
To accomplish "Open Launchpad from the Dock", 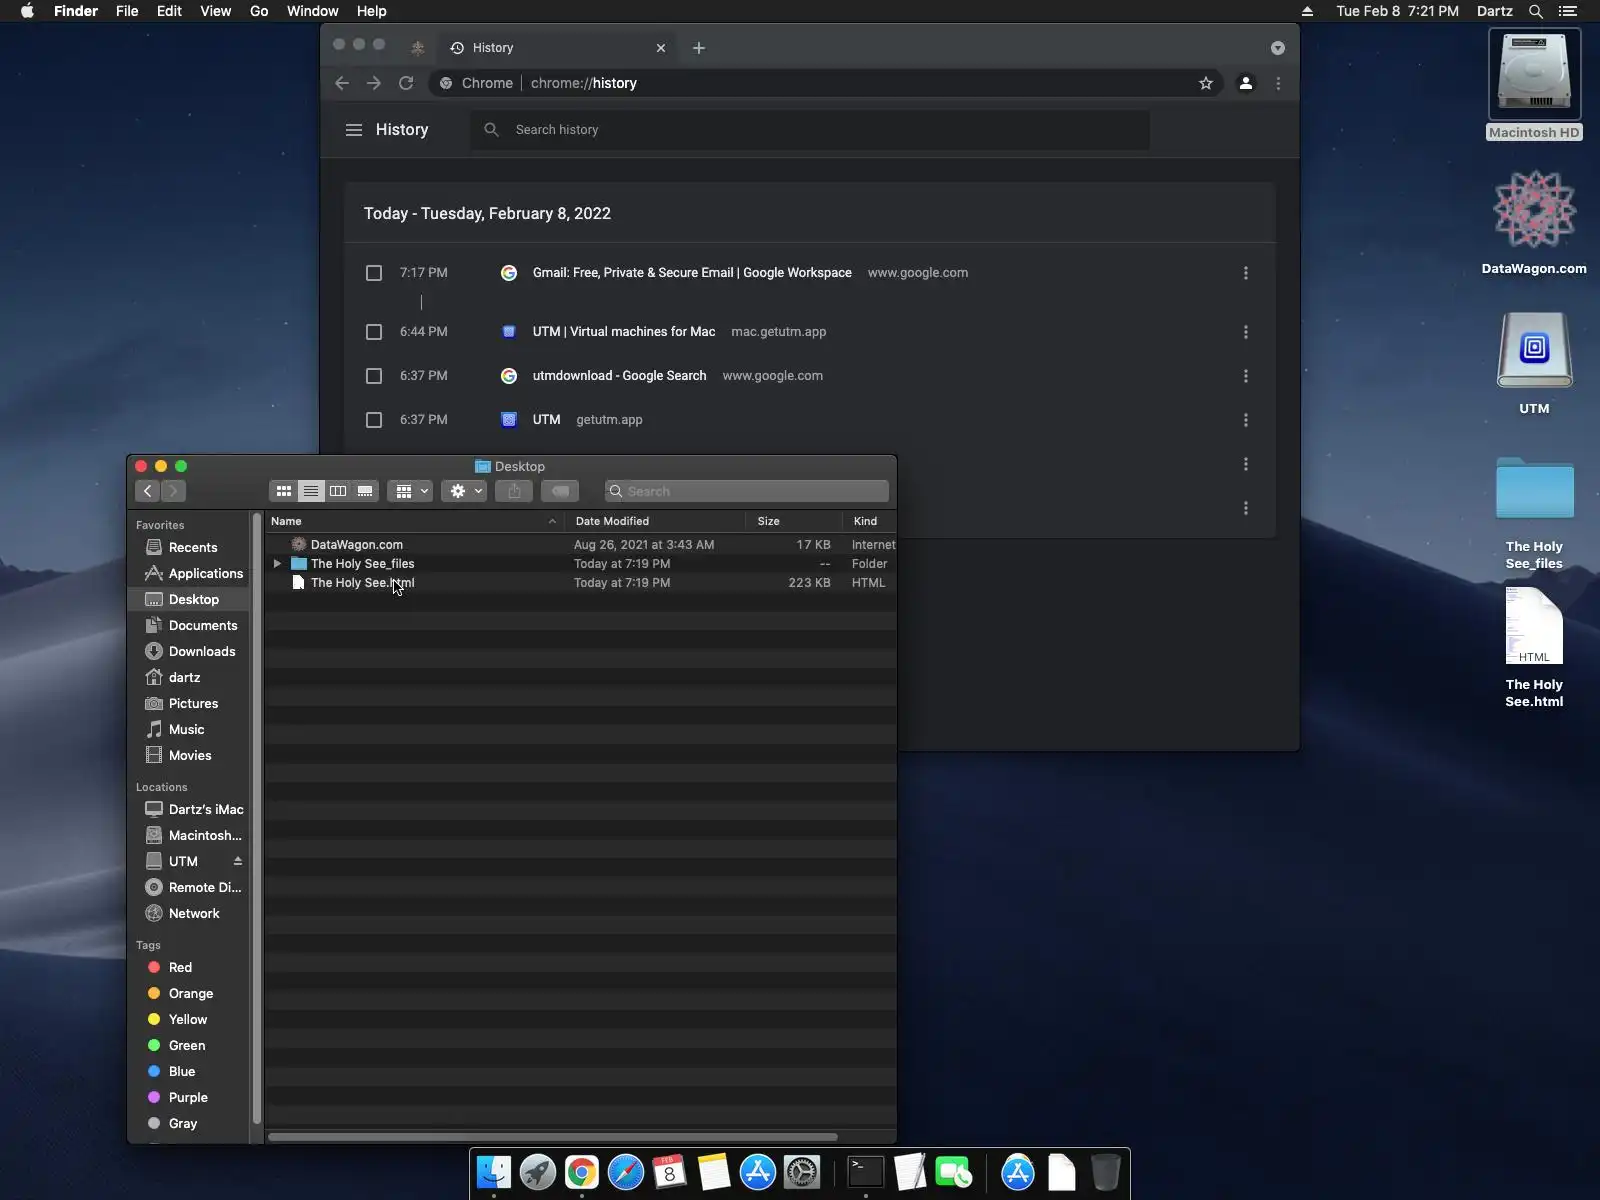I will coord(538,1172).
